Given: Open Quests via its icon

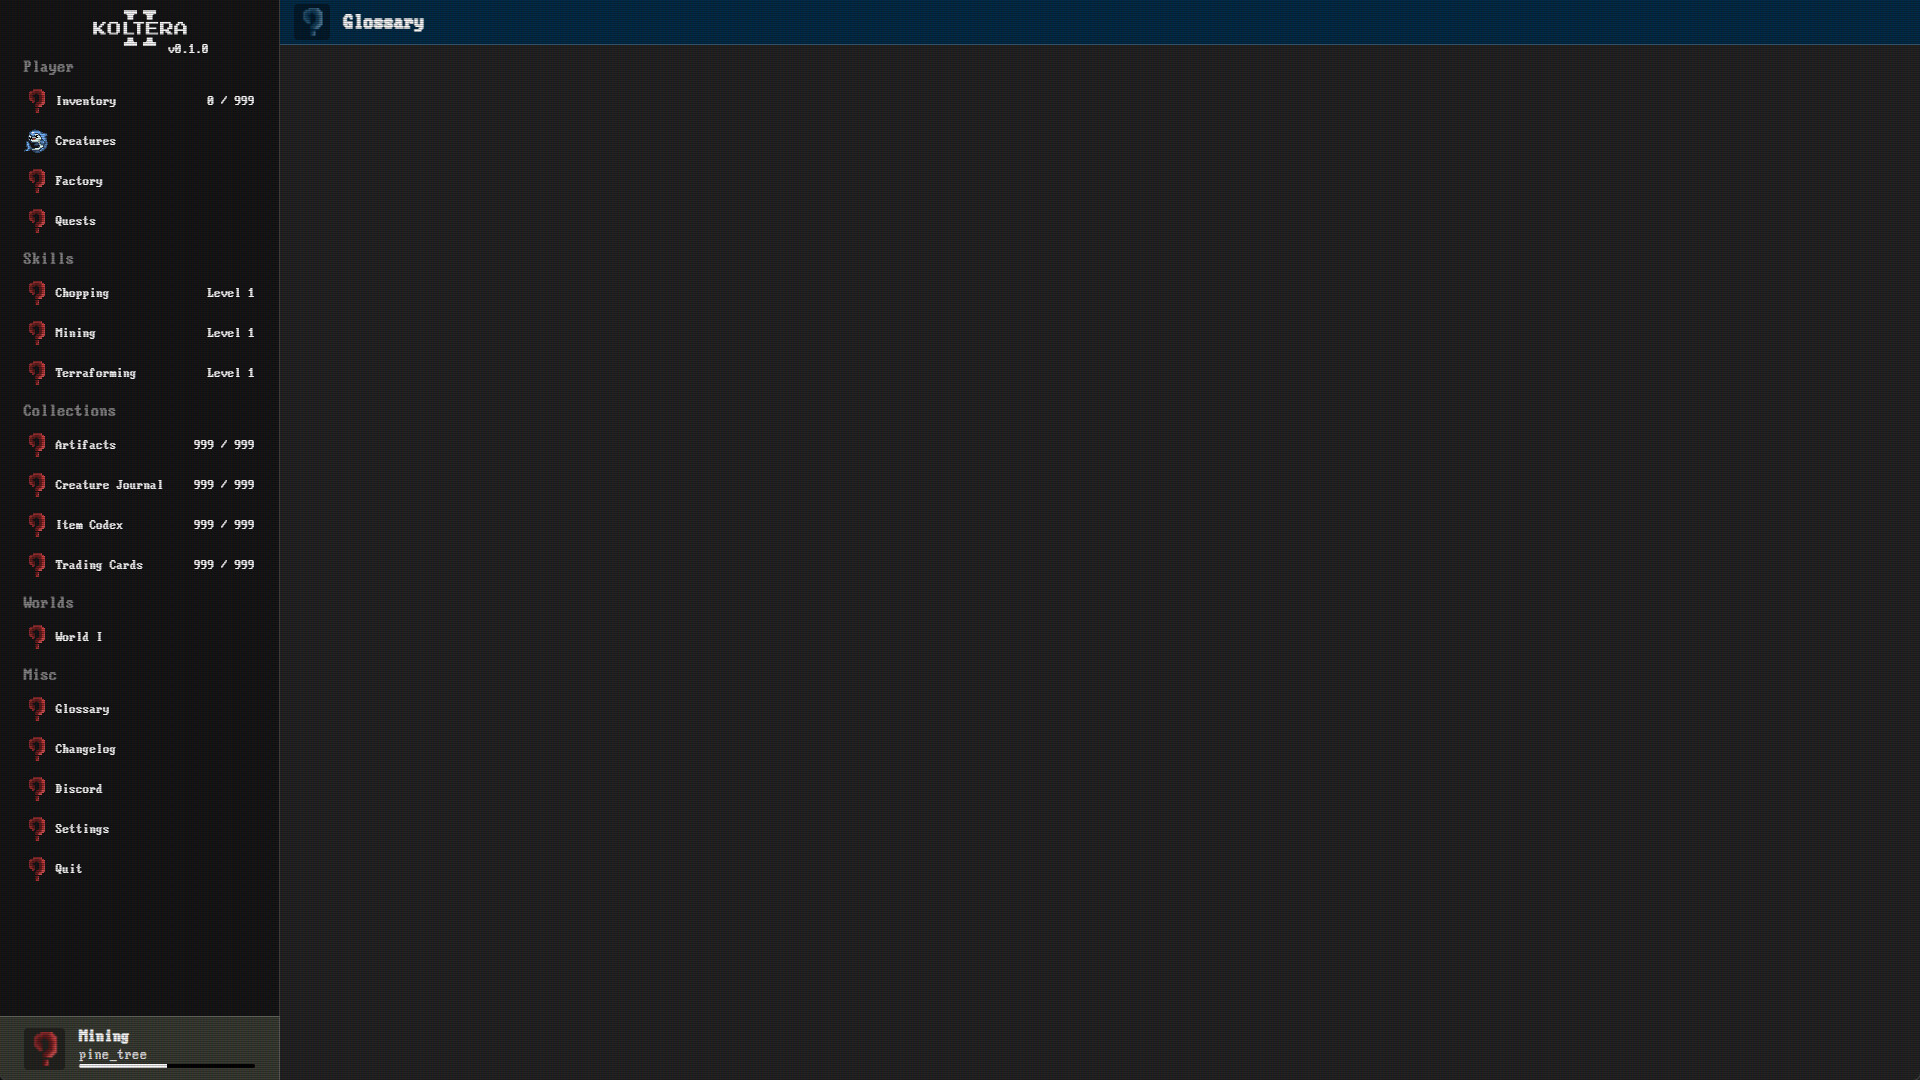Looking at the screenshot, I should 37,221.
